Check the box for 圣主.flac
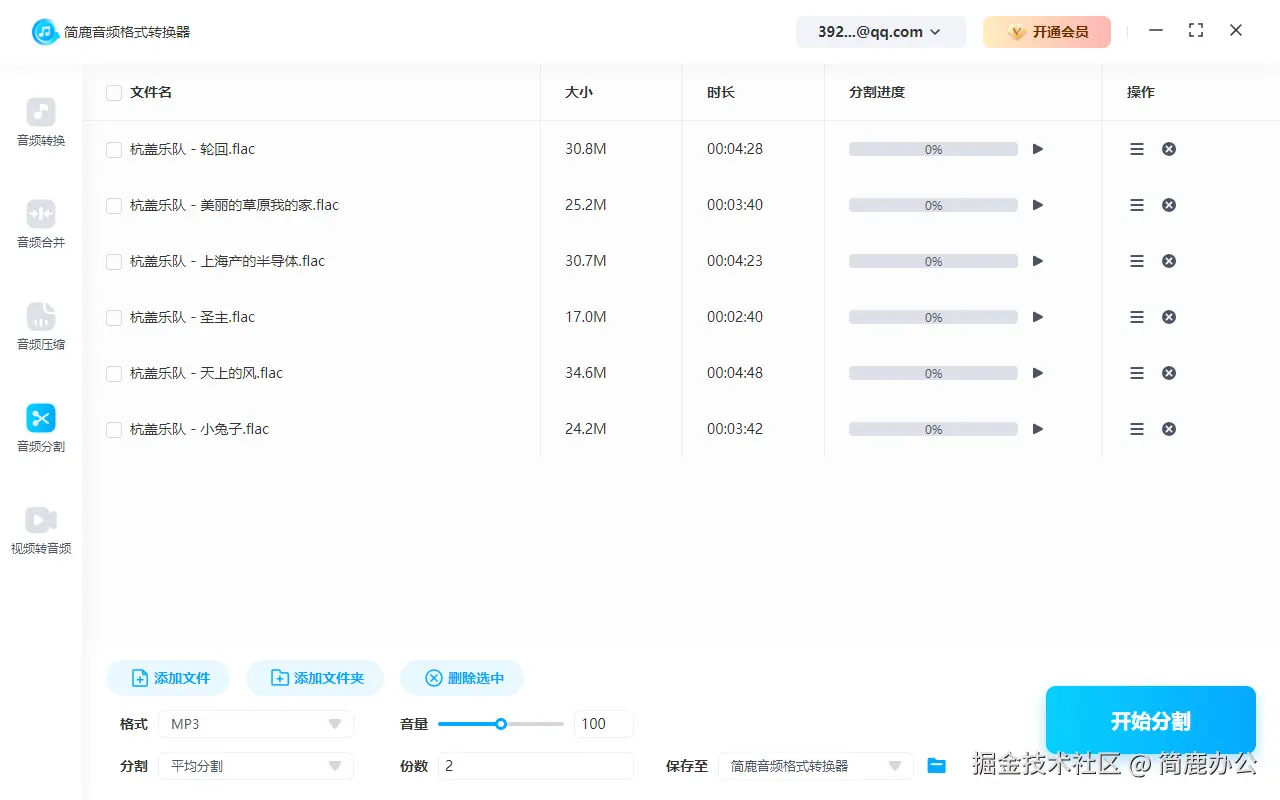The image size is (1280, 800). pos(114,318)
